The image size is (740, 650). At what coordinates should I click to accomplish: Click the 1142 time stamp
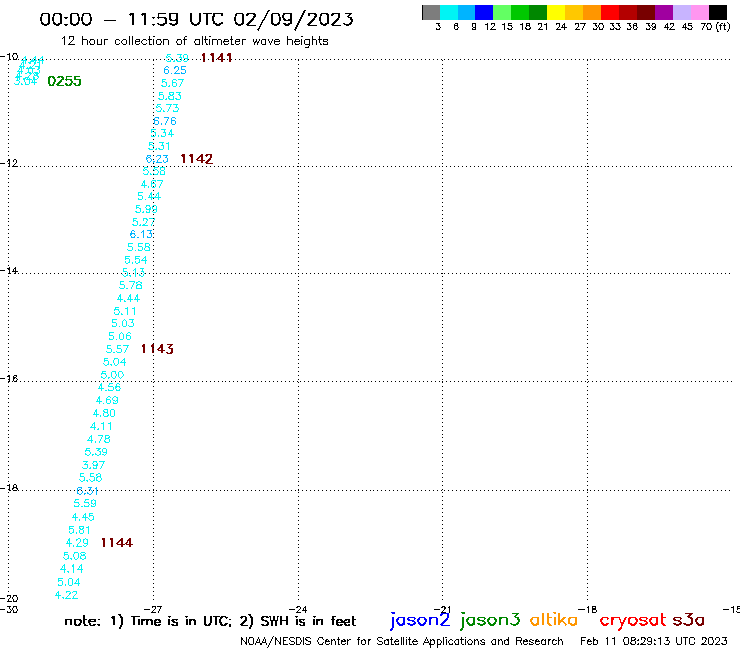(196, 159)
